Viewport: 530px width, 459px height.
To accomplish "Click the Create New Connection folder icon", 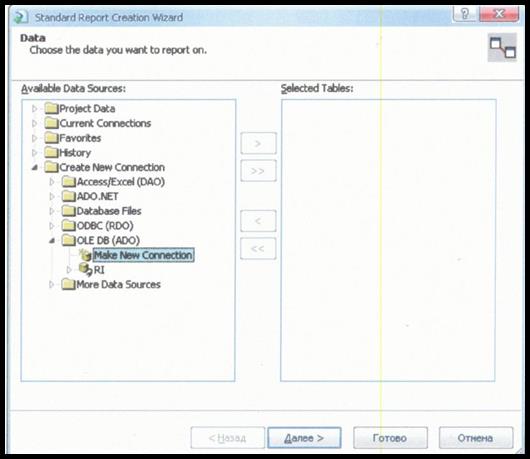I will tap(51, 167).
